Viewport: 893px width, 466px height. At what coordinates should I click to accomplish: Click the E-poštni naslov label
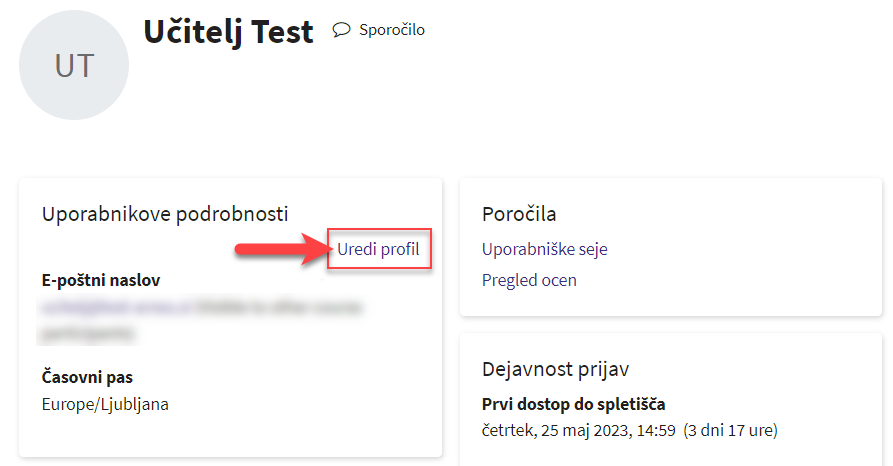[x=101, y=281]
